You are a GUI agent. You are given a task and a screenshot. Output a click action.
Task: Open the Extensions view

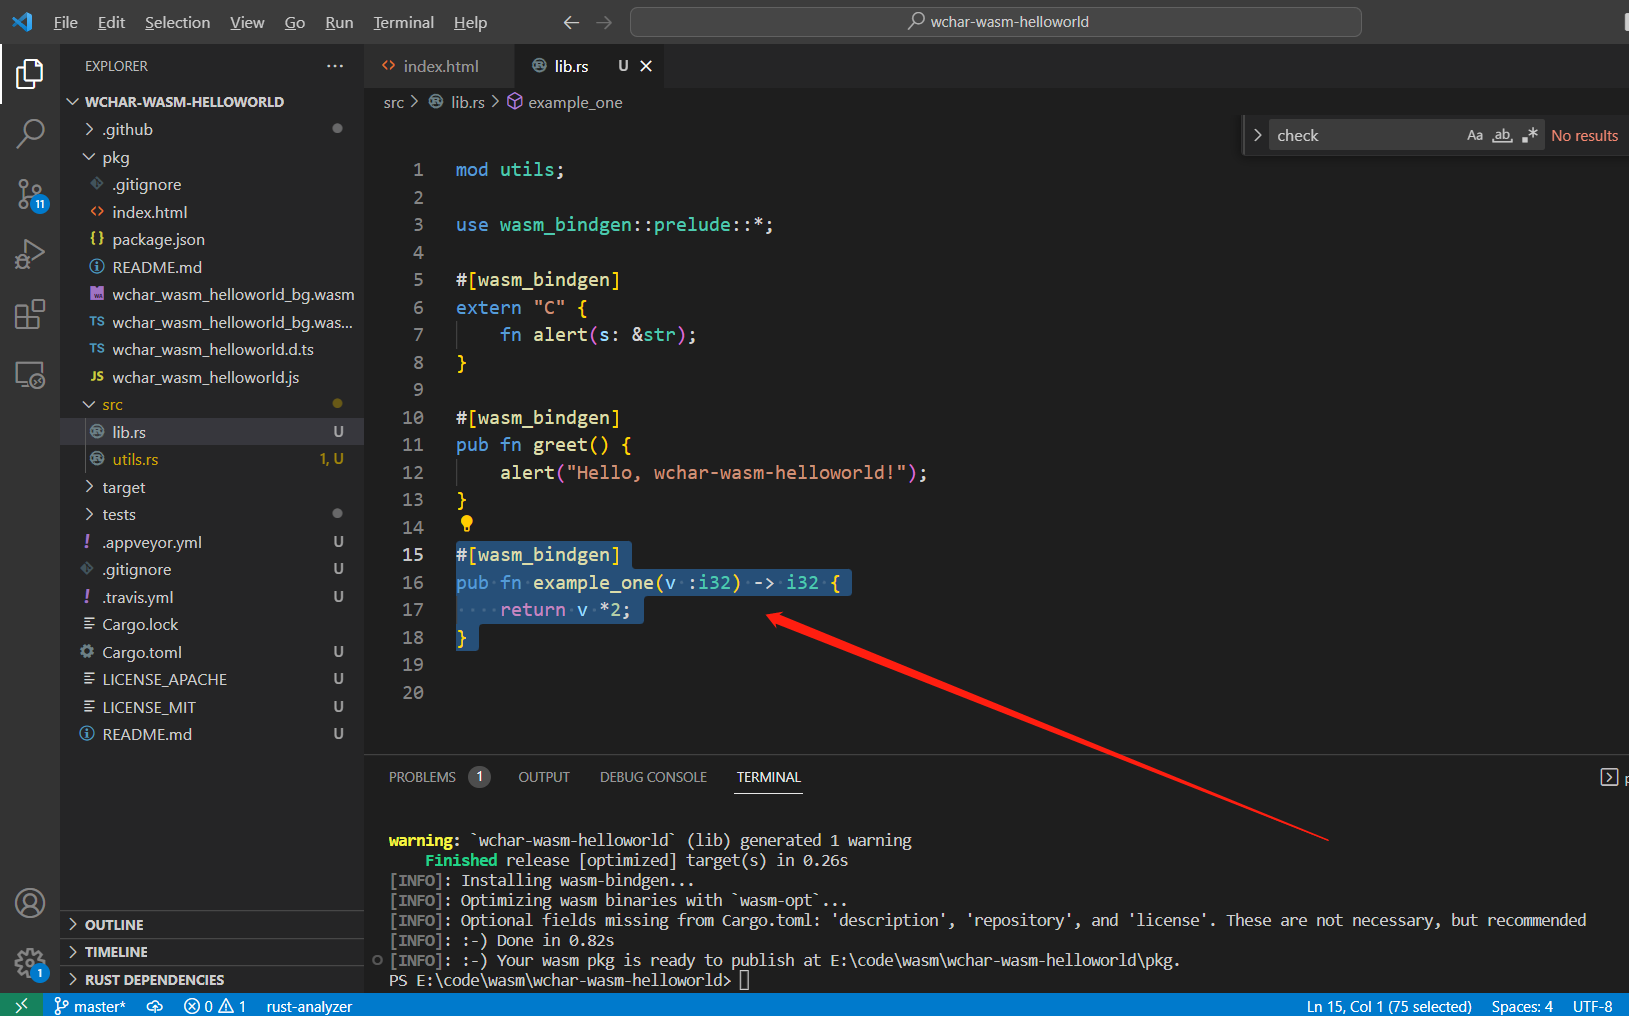point(30,314)
